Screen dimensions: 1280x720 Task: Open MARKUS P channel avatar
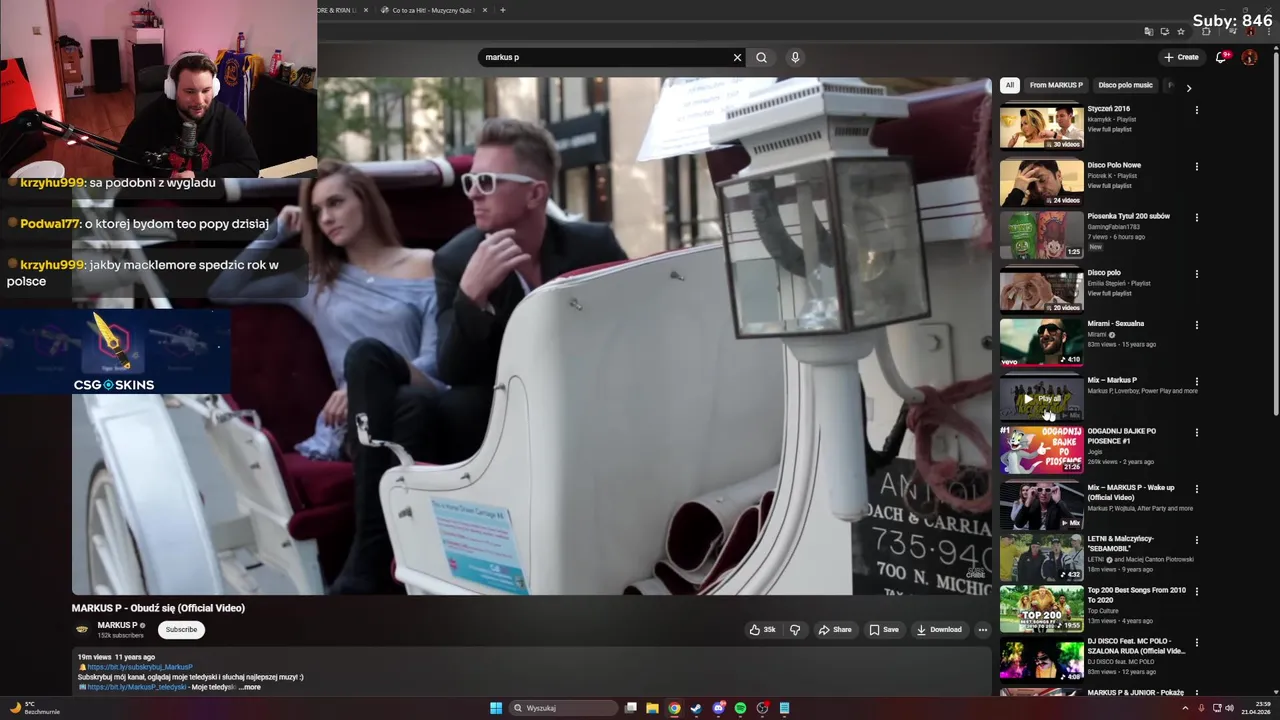tap(82, 629)
